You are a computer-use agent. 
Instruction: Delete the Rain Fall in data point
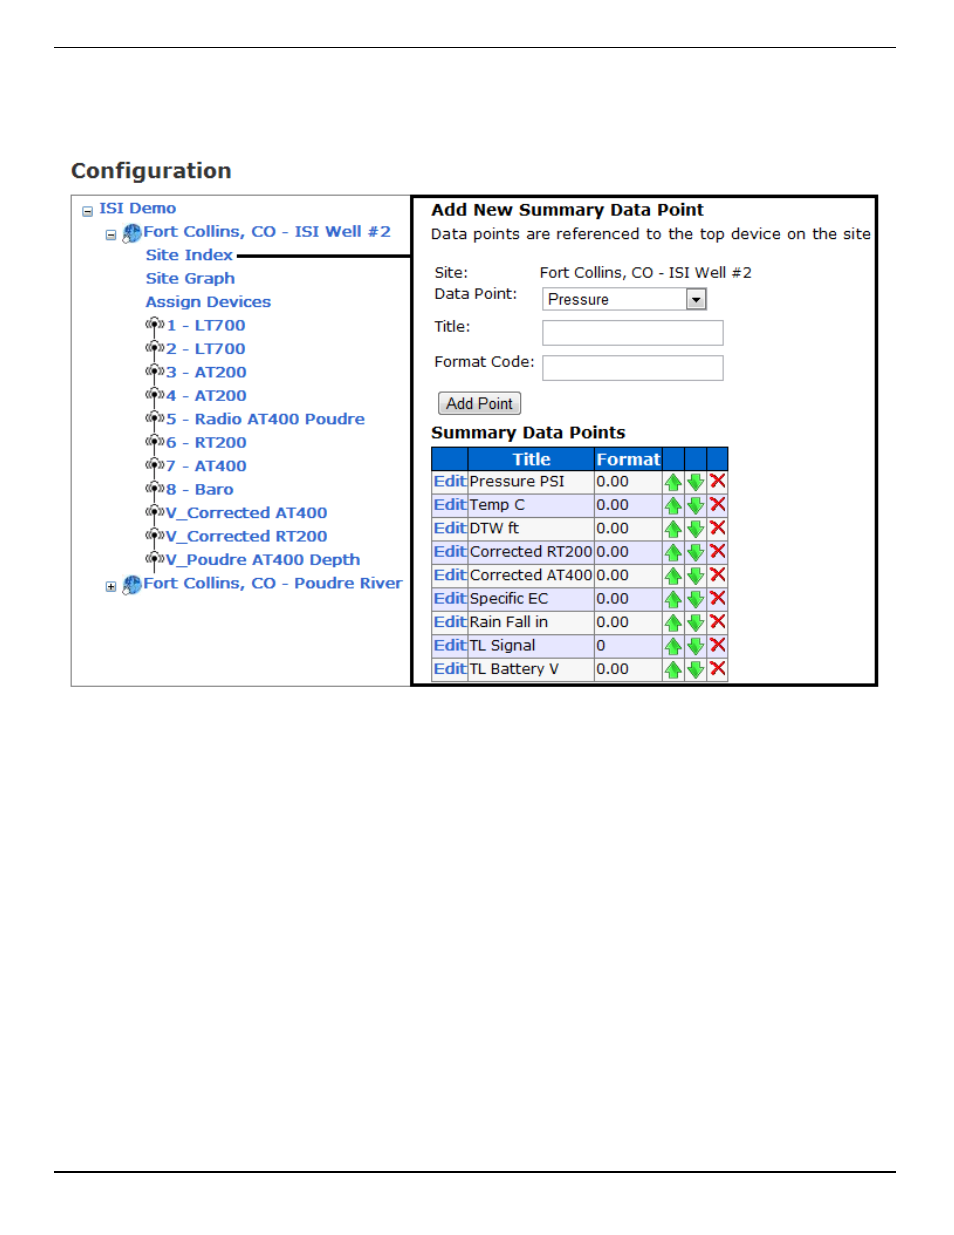[717, 622]
